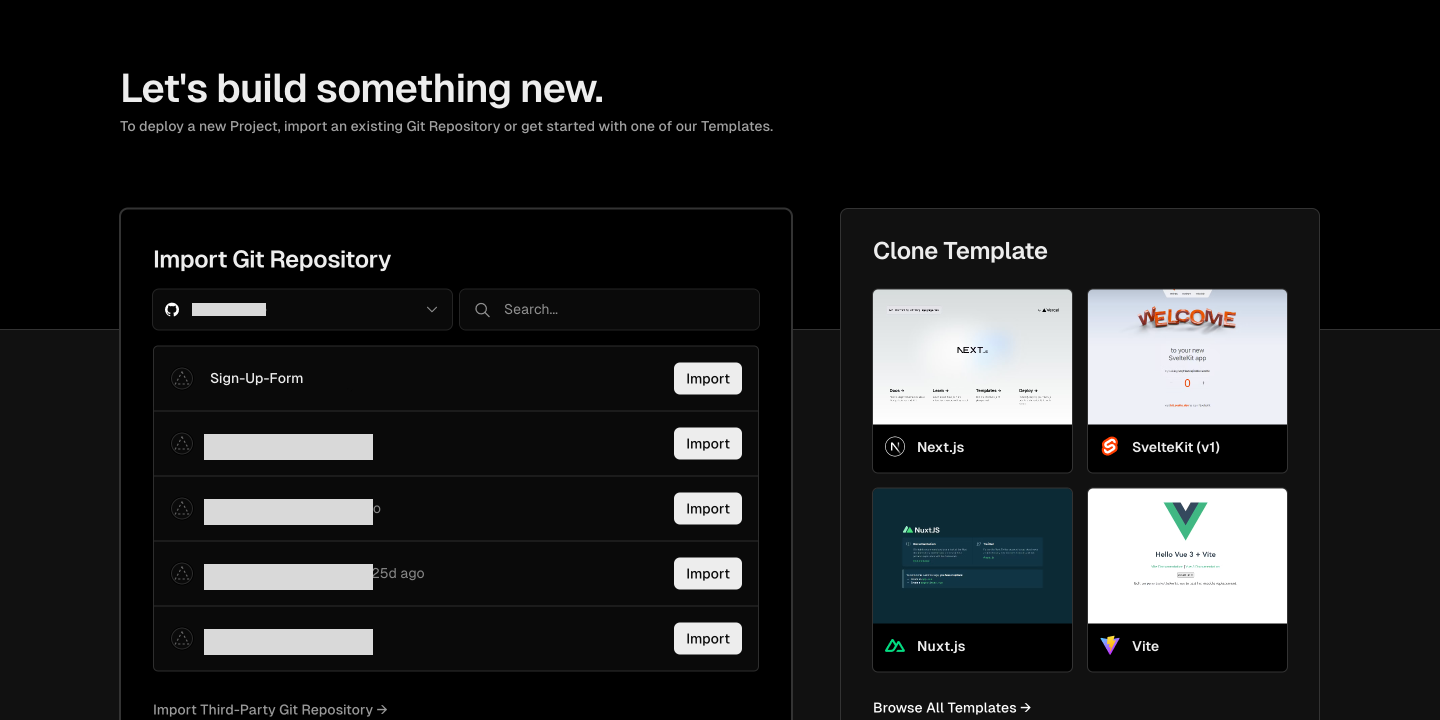Open Browse All Templates link
The width and height of the screenshot is (1440, 720).
[x=952, y=708]
